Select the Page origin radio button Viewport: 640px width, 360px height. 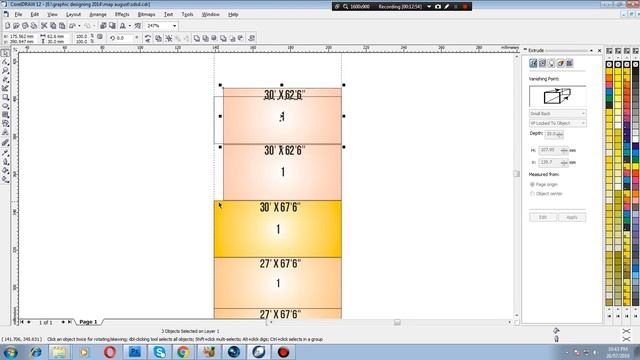coord(532,184)
